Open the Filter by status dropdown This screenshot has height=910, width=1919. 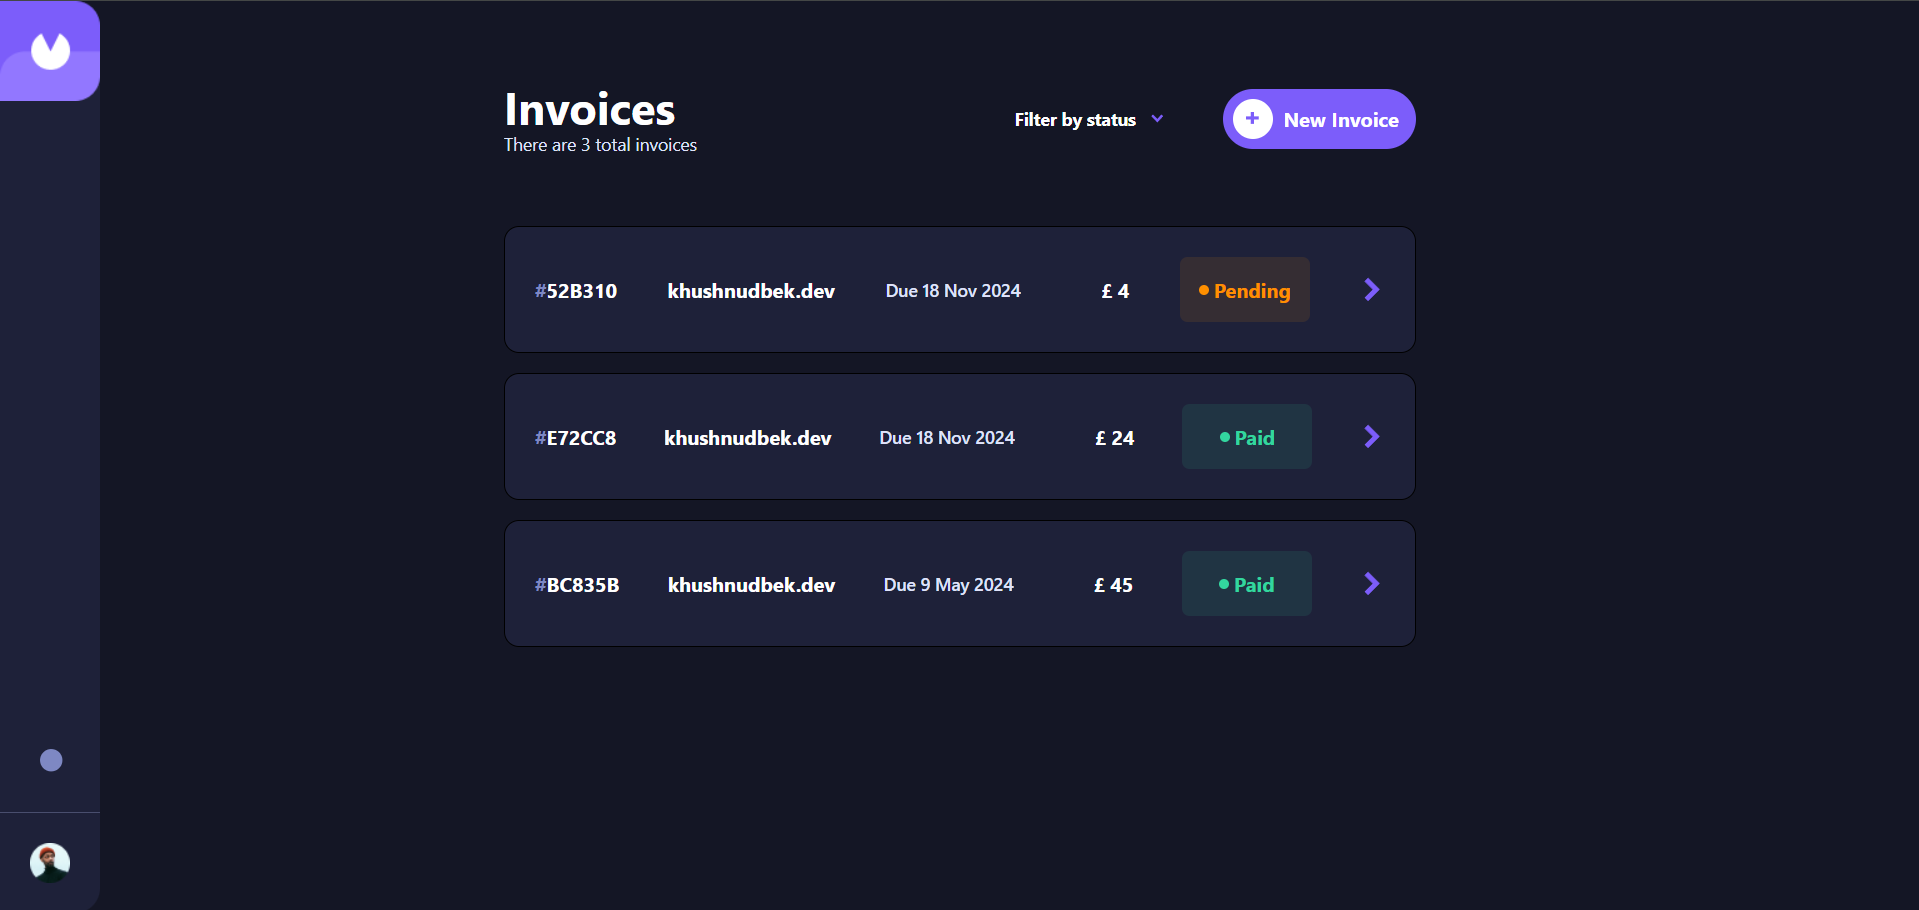pyautogui.click(x=1075, y=119)
